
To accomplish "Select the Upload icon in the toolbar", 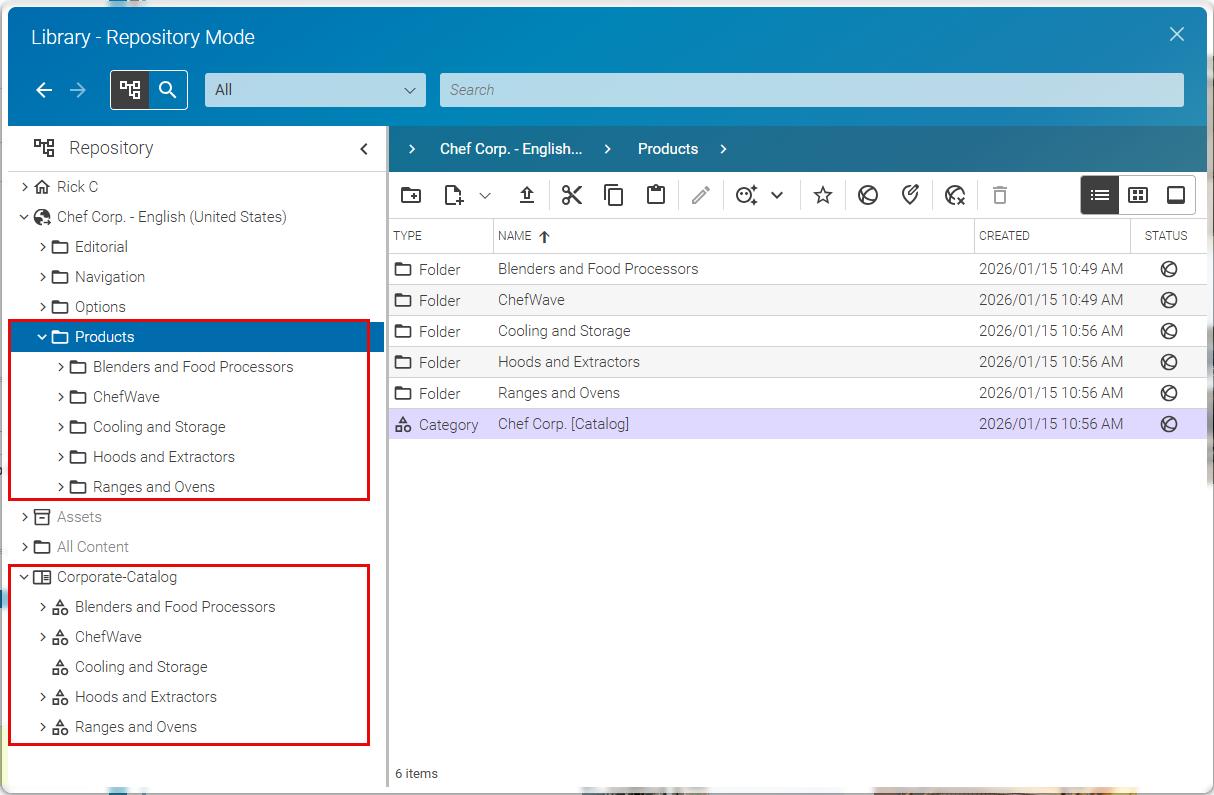I will coord(527,195).
